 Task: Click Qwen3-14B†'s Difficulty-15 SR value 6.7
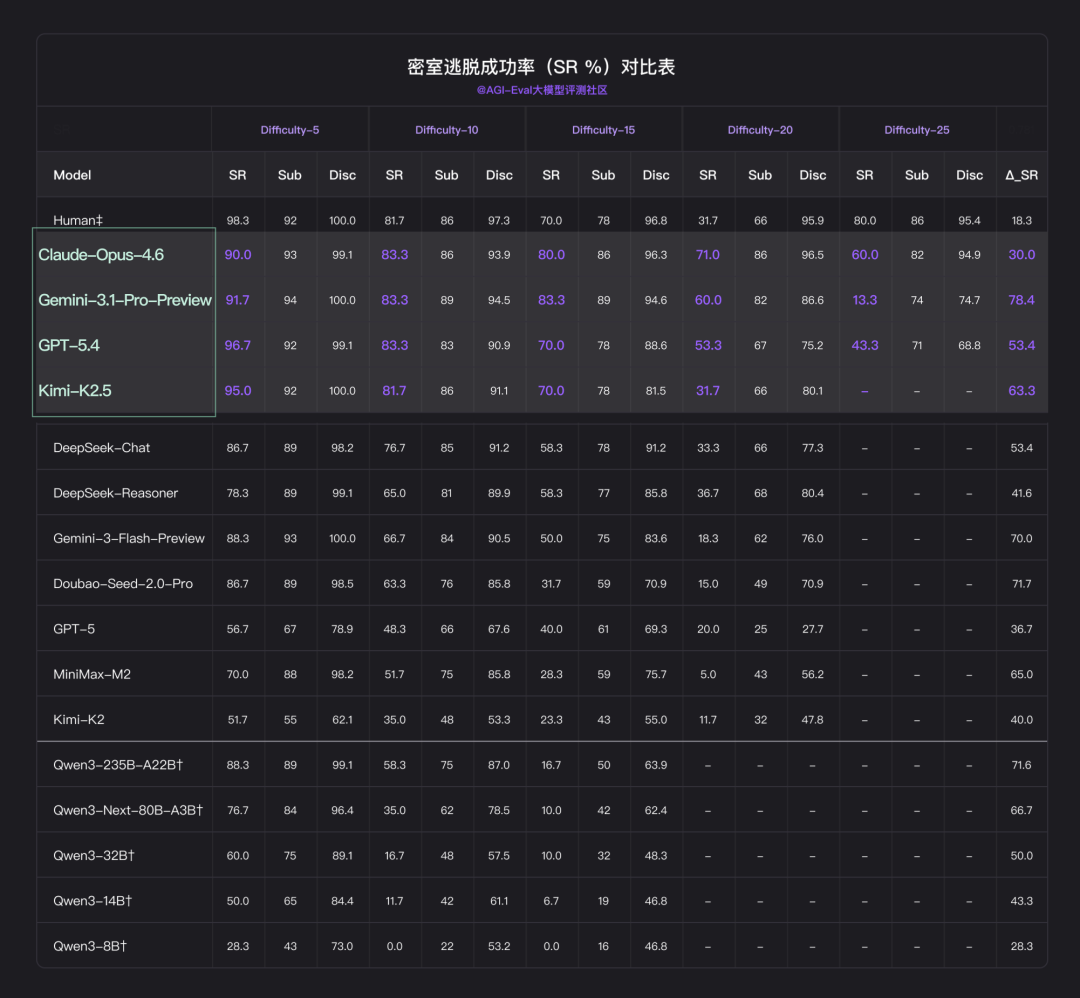(551, 901)
